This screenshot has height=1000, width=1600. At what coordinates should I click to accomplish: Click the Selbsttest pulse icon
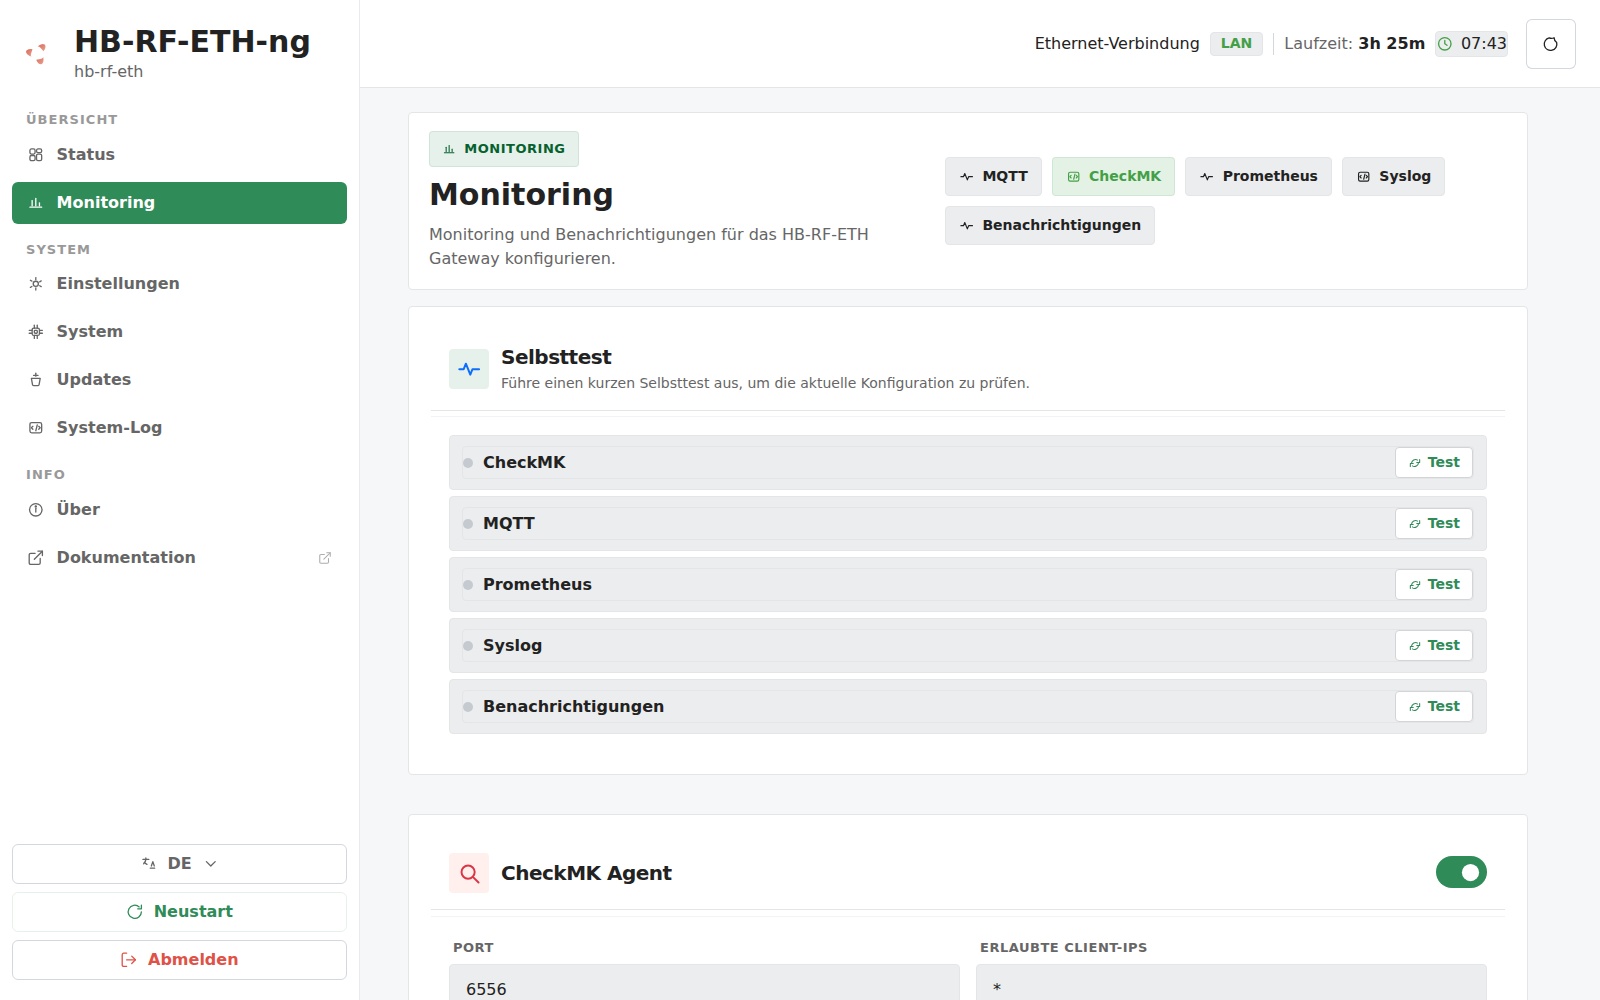point(469,369)
